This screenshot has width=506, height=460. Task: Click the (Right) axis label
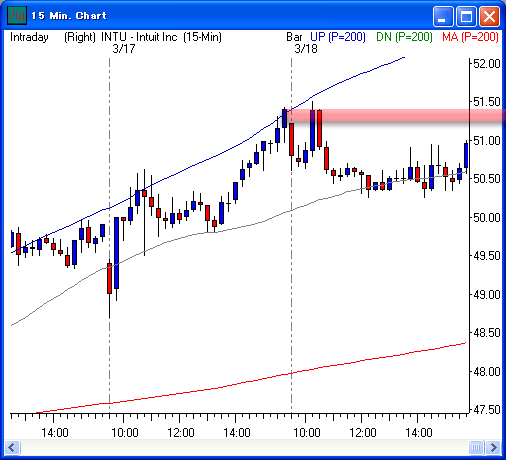click(80, 37)
